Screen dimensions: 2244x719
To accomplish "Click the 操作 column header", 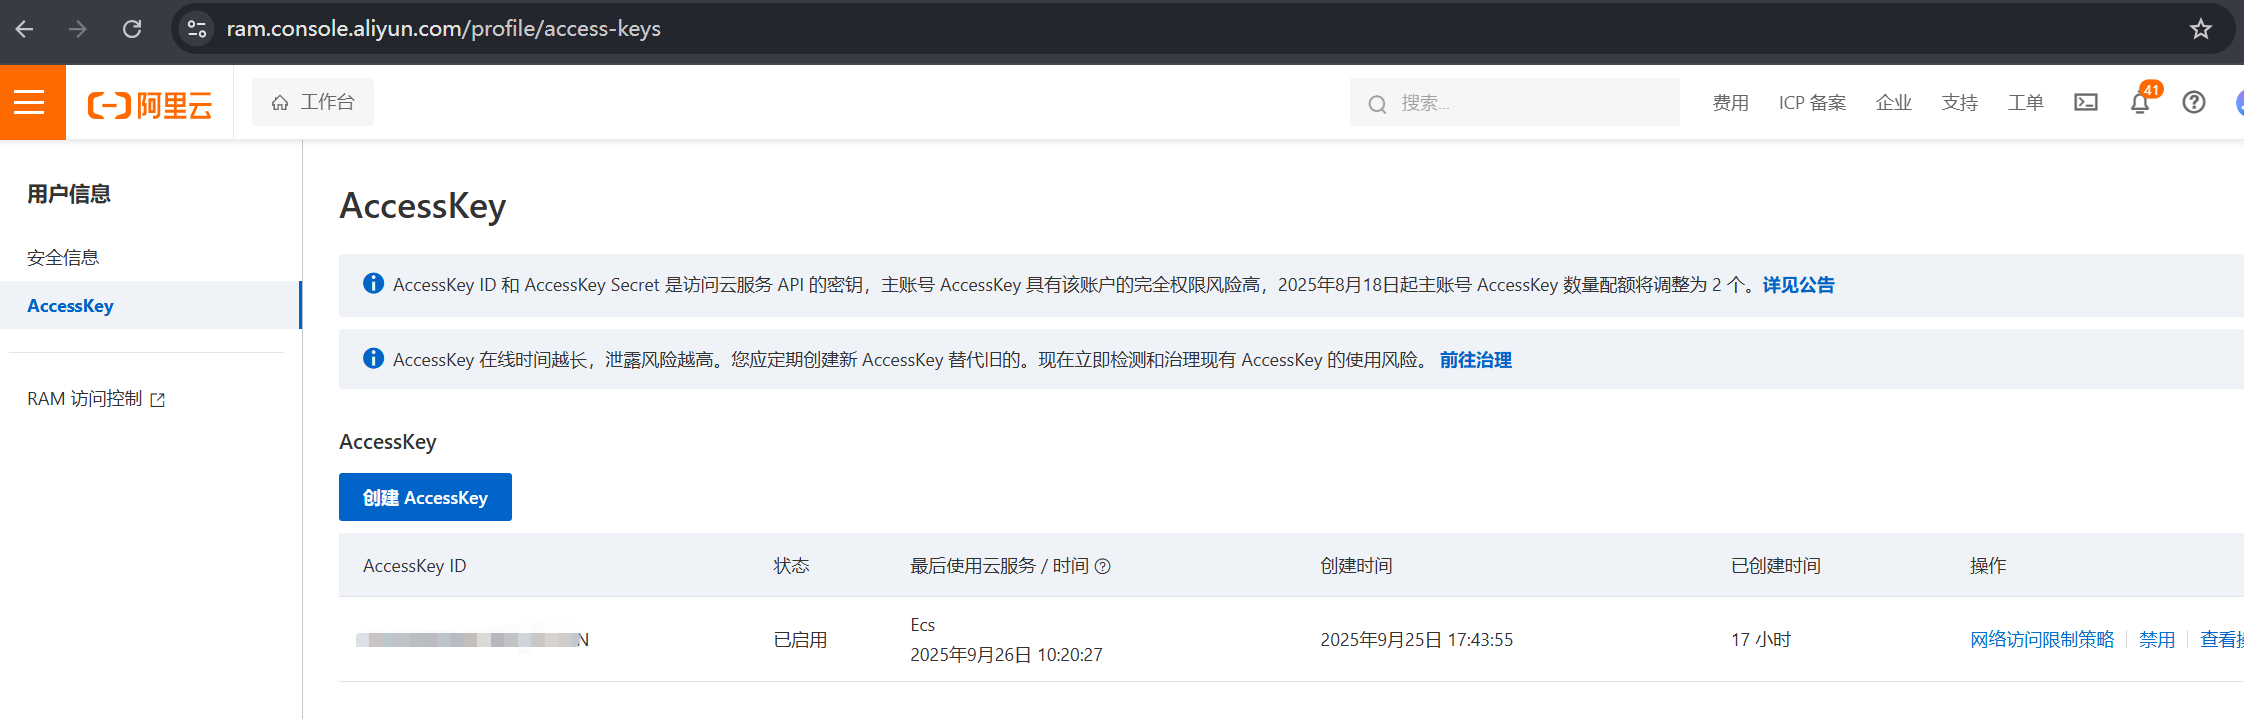I will 1988,566.
